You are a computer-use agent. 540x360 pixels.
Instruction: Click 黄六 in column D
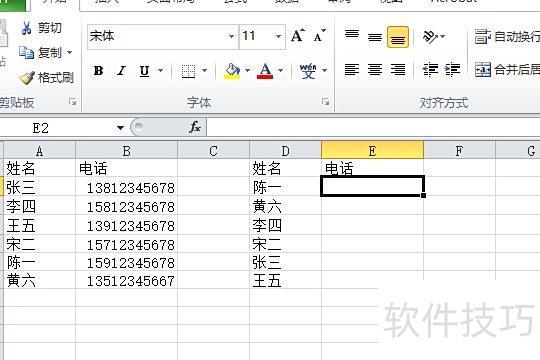click(267, 207)
